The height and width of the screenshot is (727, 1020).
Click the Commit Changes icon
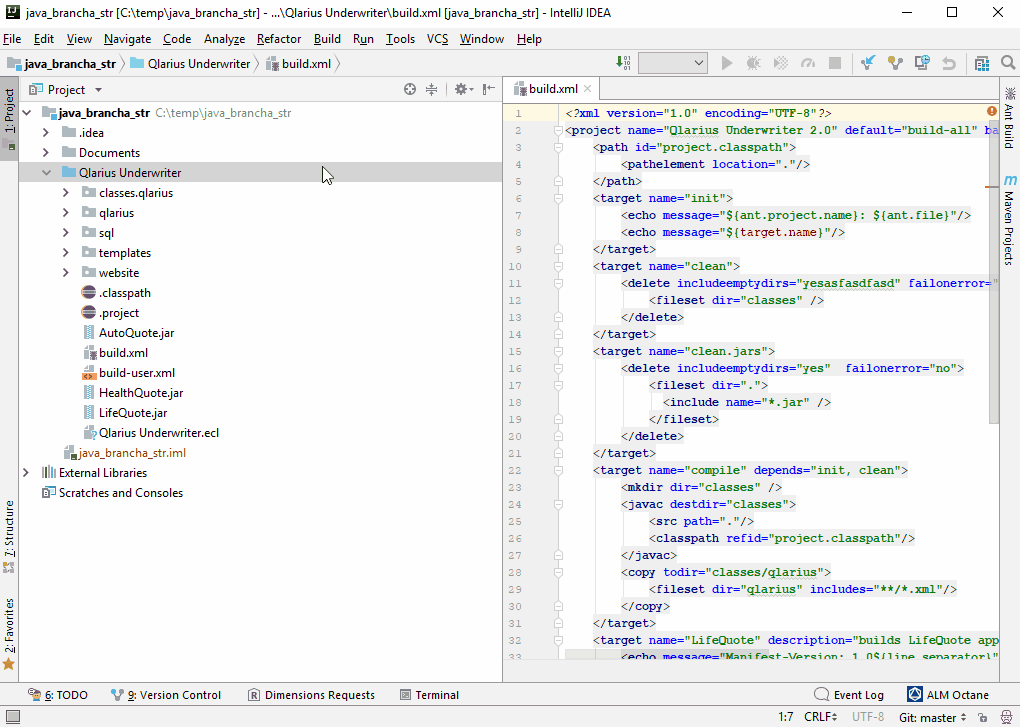tap(895, 62)
